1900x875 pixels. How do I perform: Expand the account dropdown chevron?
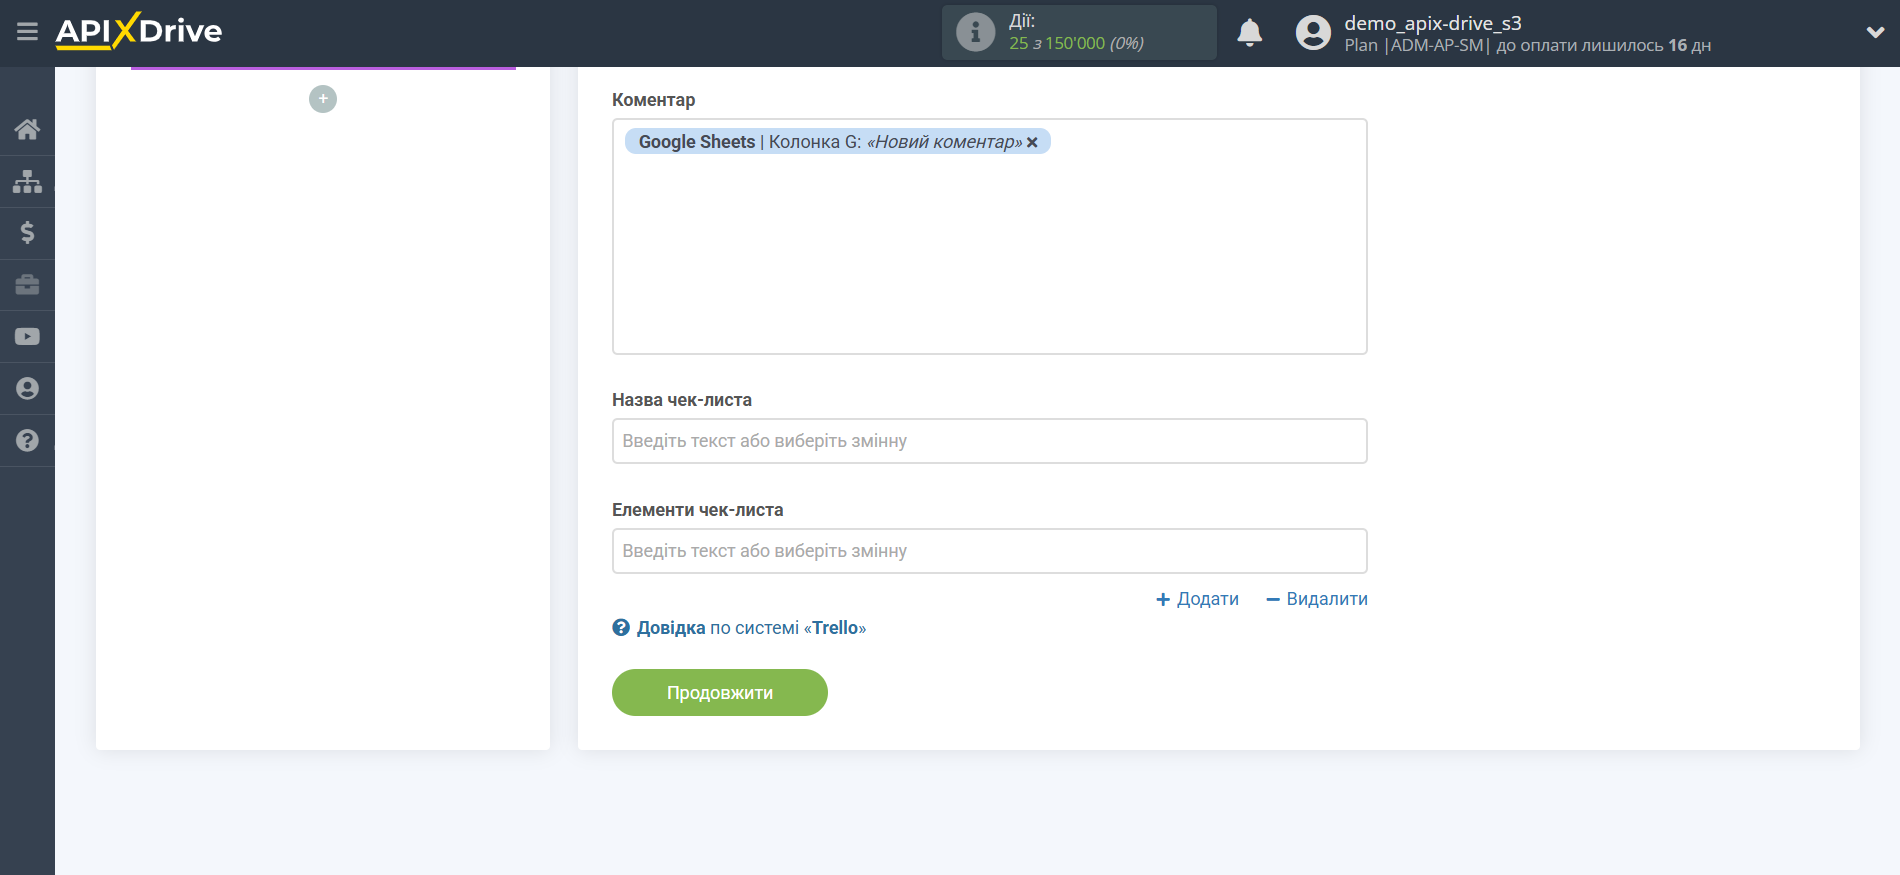tap(1875, 32)
